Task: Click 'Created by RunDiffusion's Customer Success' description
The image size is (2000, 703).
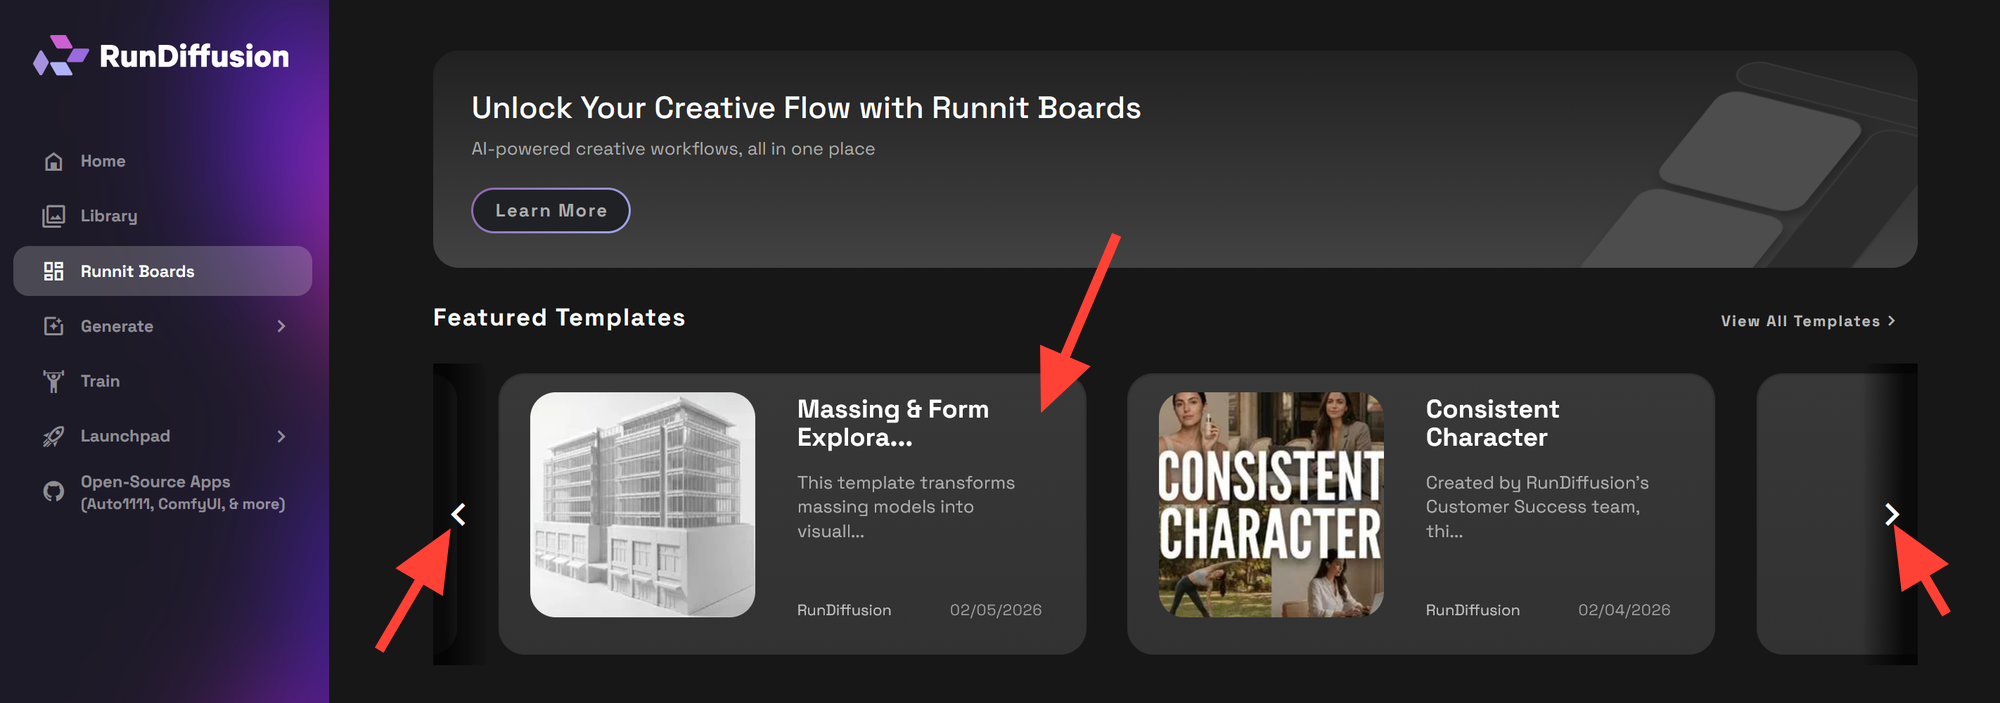Action: (1537, 507)
